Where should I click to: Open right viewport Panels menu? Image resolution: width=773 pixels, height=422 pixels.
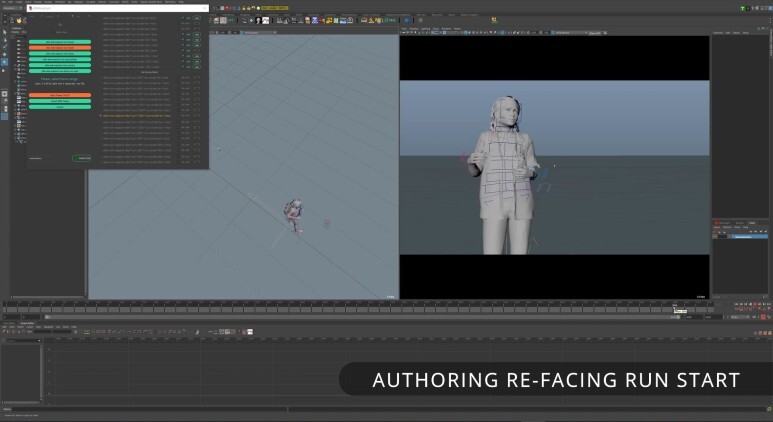[x=457, y=29]
